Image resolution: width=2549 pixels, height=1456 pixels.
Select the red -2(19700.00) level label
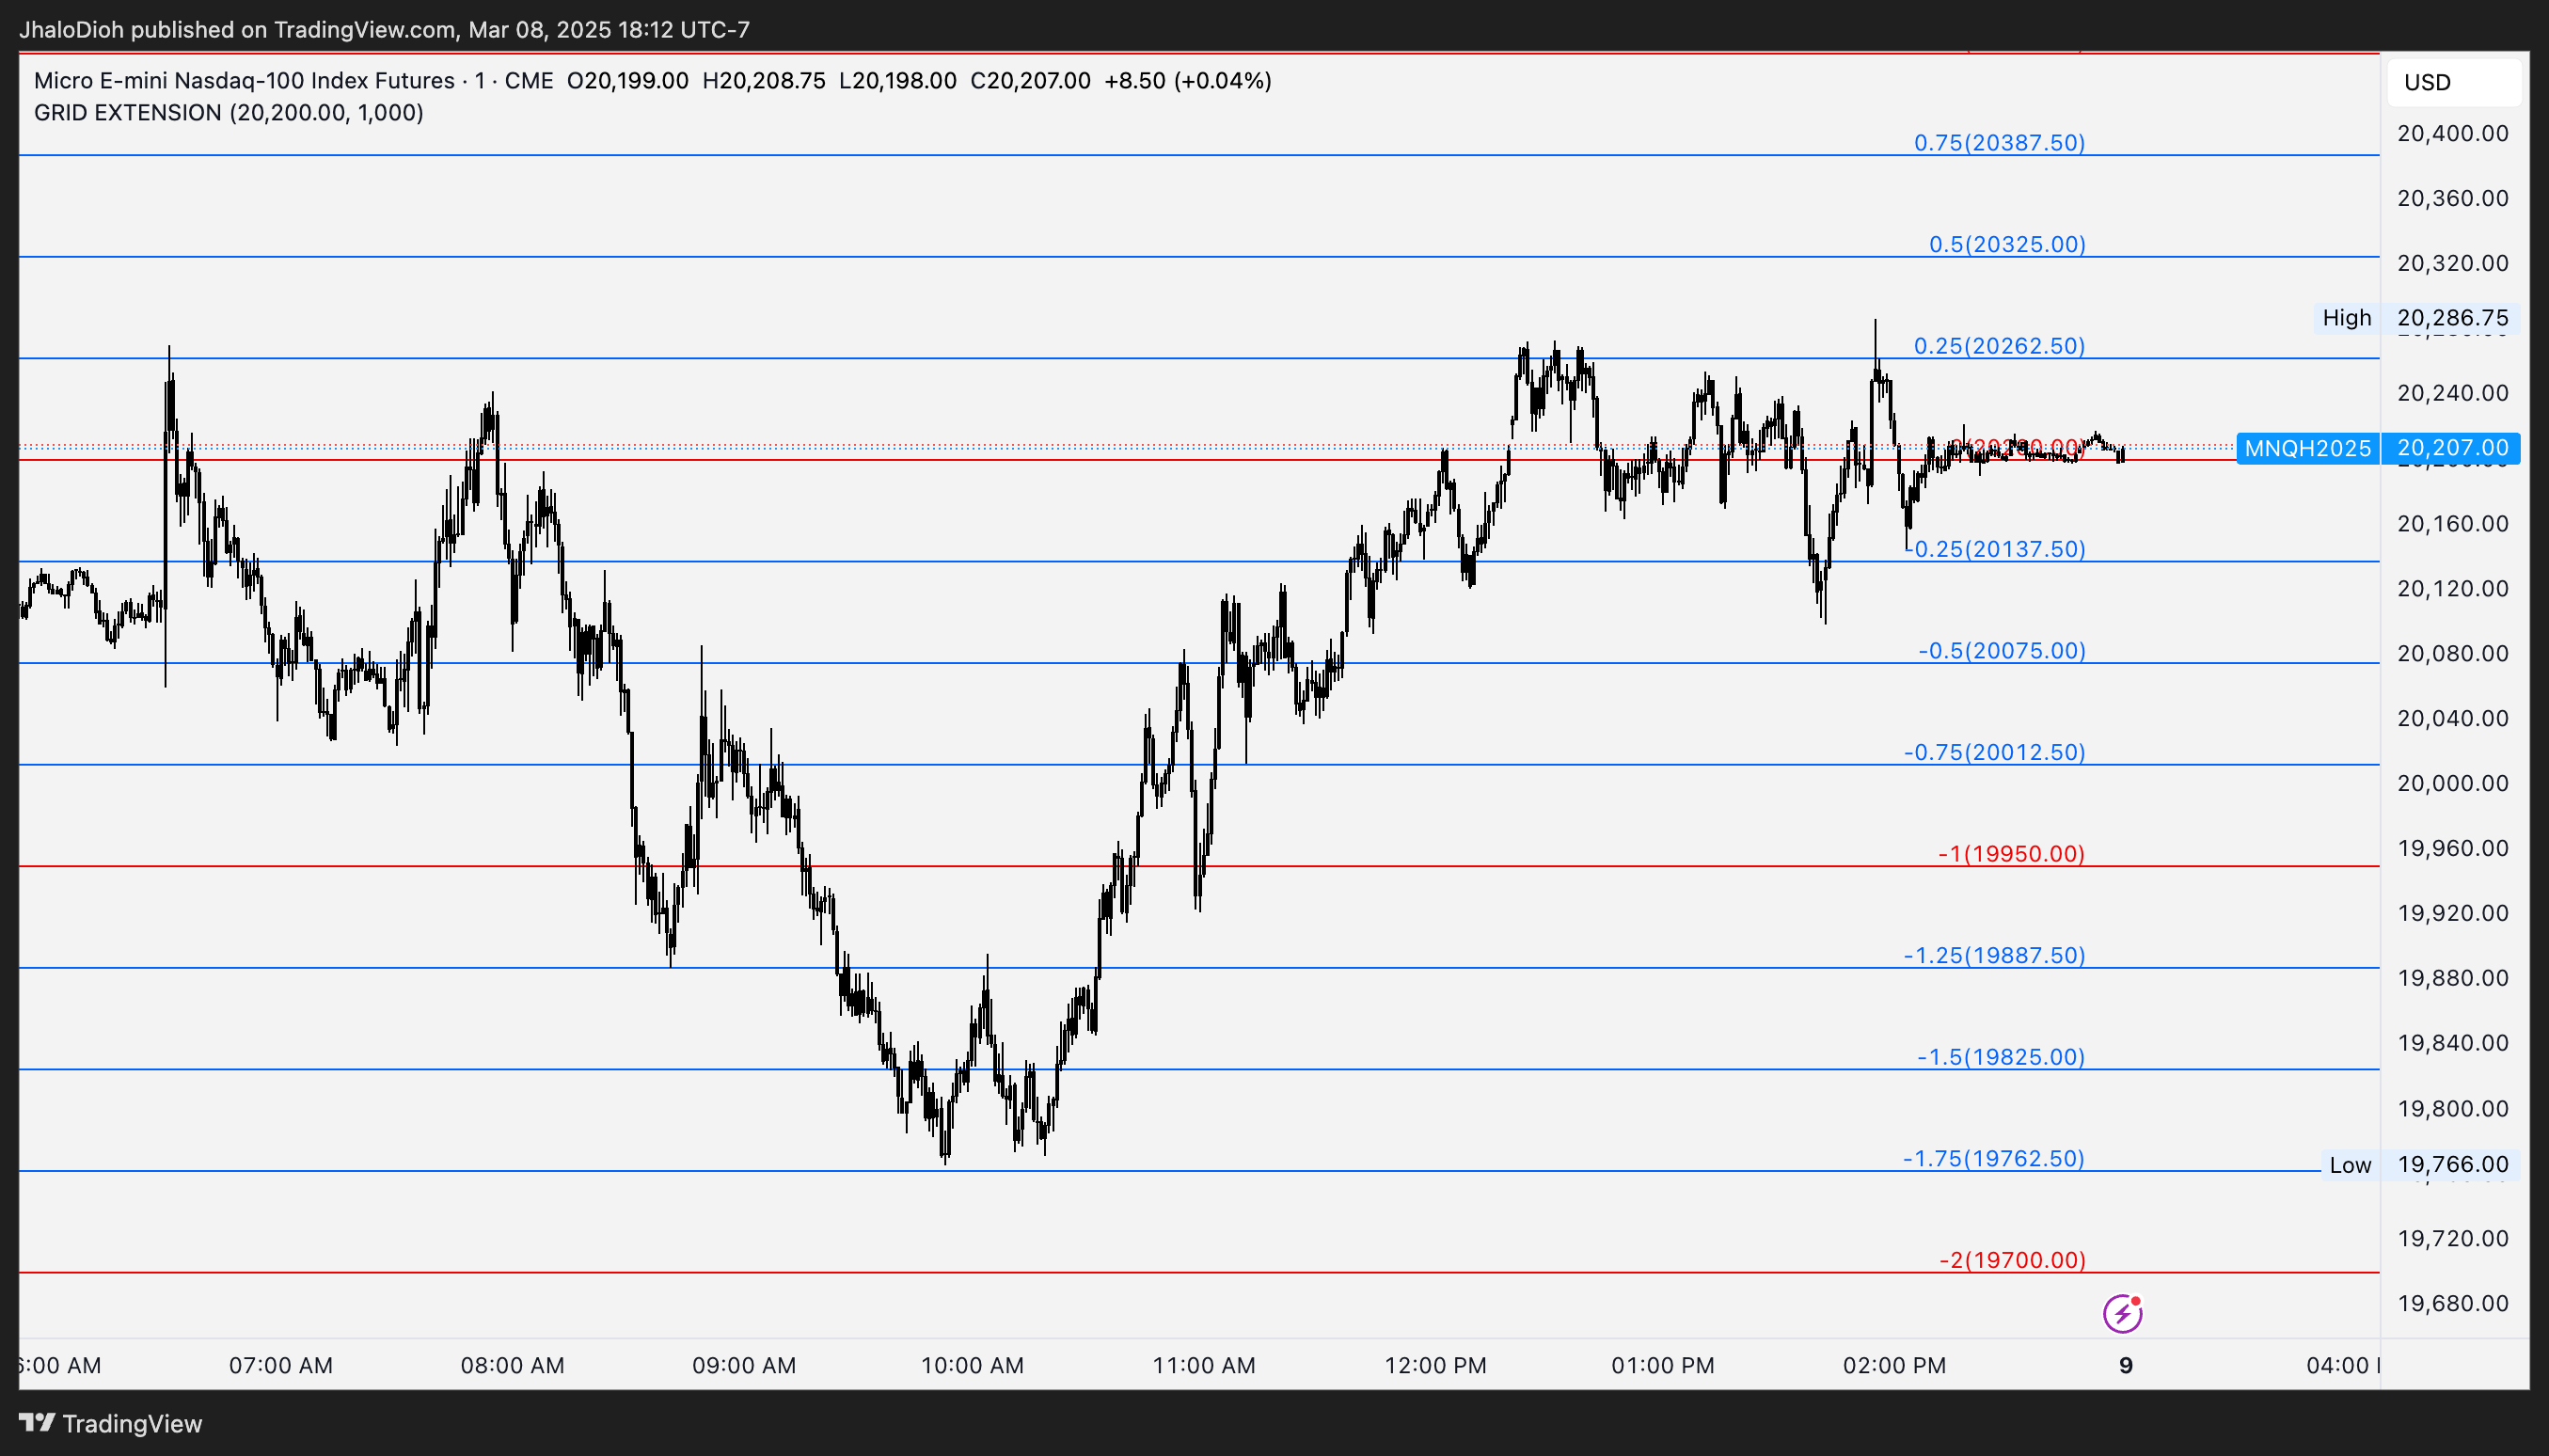[x=2012, y=1260]
